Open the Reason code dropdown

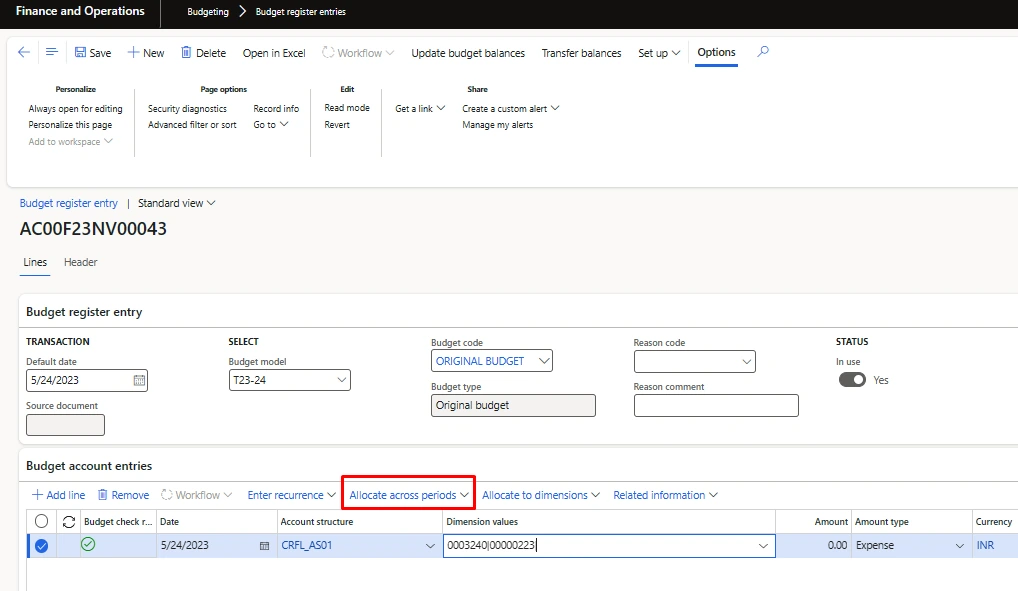747,362
